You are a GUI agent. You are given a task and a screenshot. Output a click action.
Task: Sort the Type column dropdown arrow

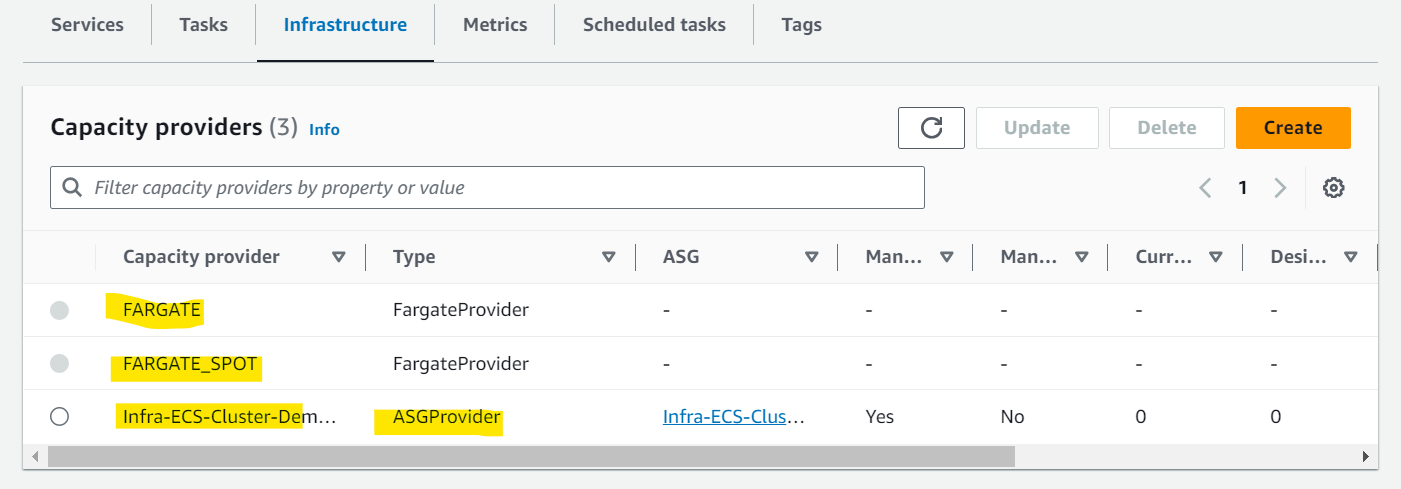coord(609,257)
